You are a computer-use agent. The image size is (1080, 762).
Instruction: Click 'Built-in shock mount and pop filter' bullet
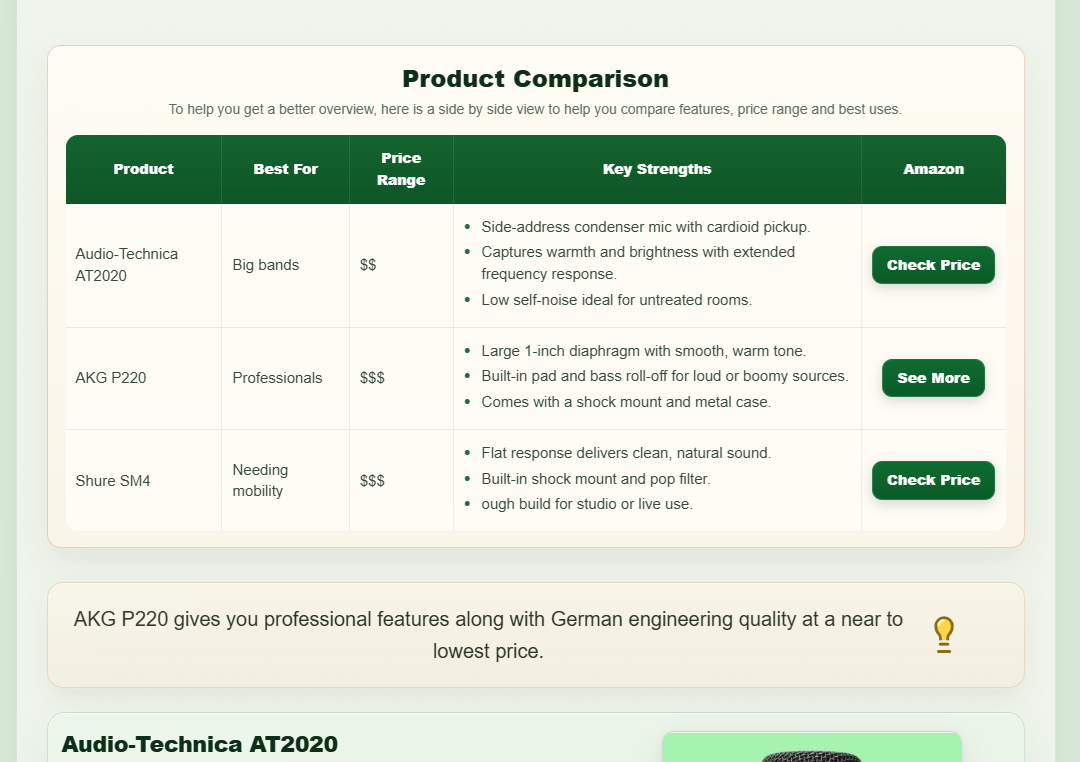point(596,480)
